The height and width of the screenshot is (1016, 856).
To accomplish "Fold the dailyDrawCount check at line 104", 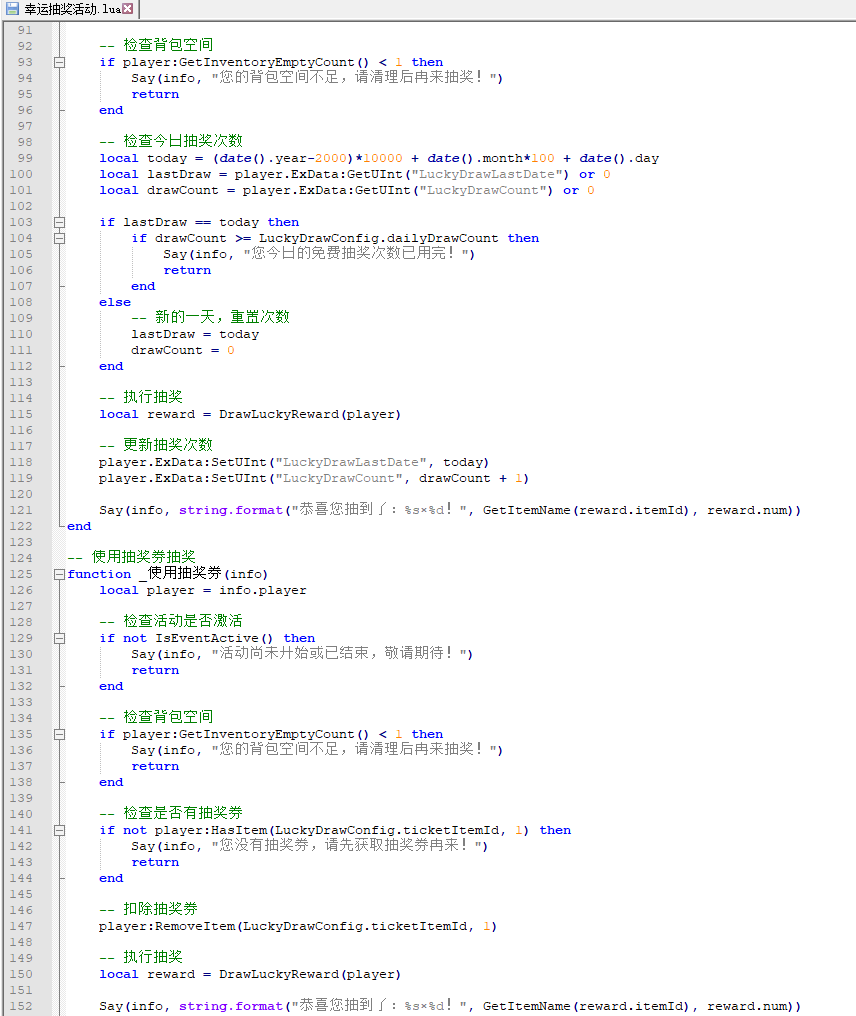I will pos(59,238).
